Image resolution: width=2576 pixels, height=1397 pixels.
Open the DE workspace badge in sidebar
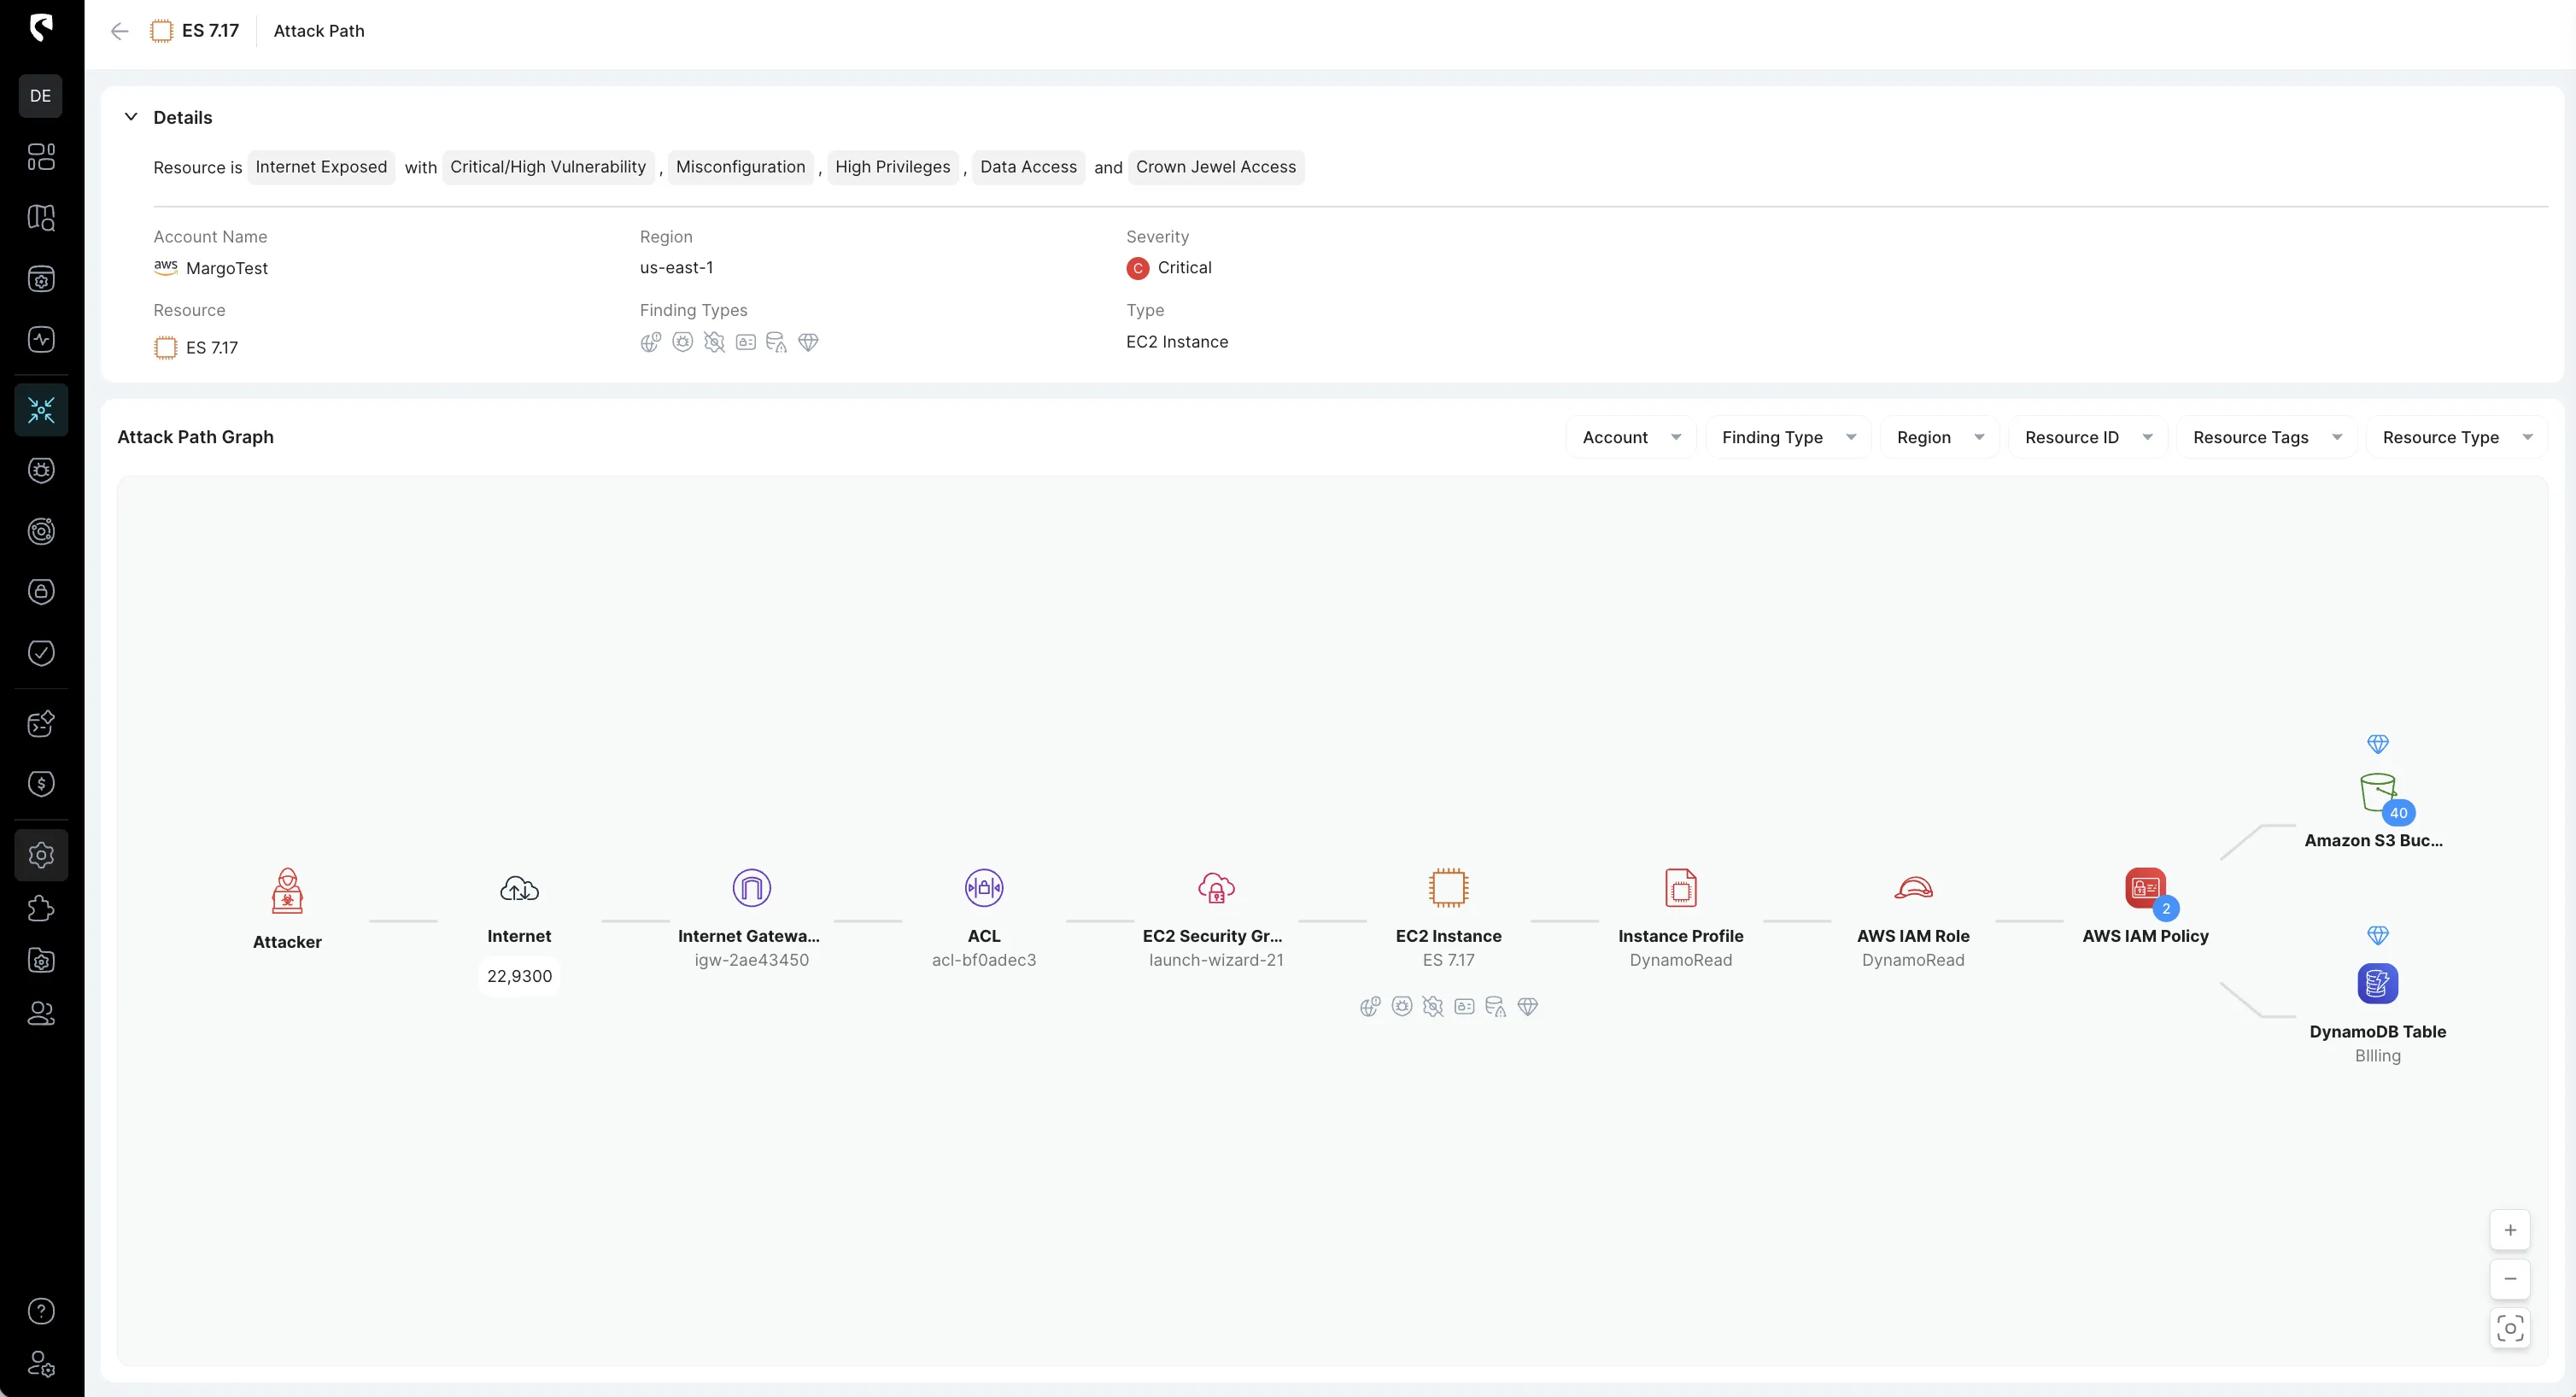click(41, 96)
